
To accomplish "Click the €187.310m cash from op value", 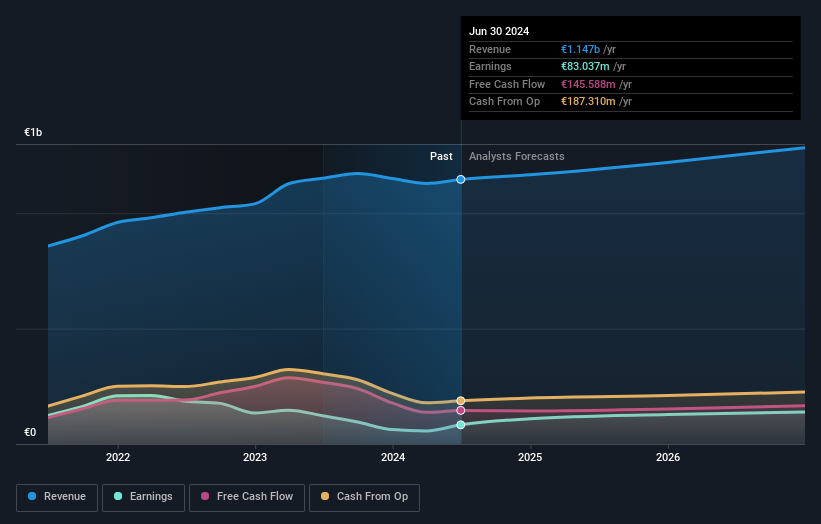I will (589, 102).
